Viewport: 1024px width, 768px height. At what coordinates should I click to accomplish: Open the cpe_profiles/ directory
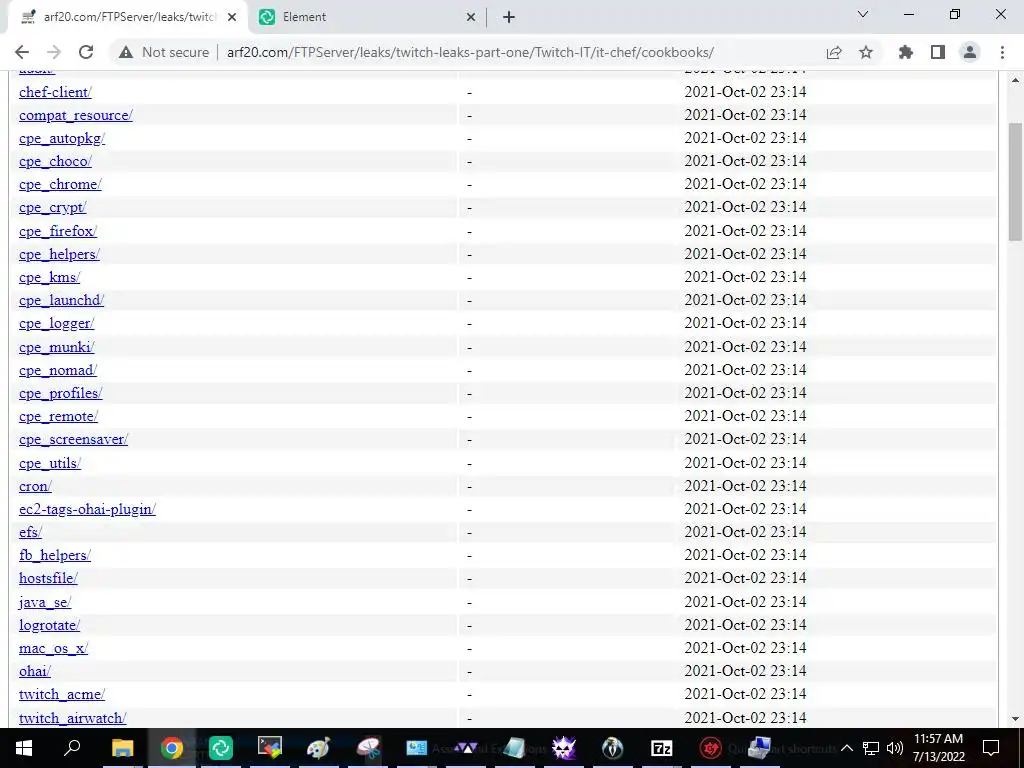pos(61,393)
